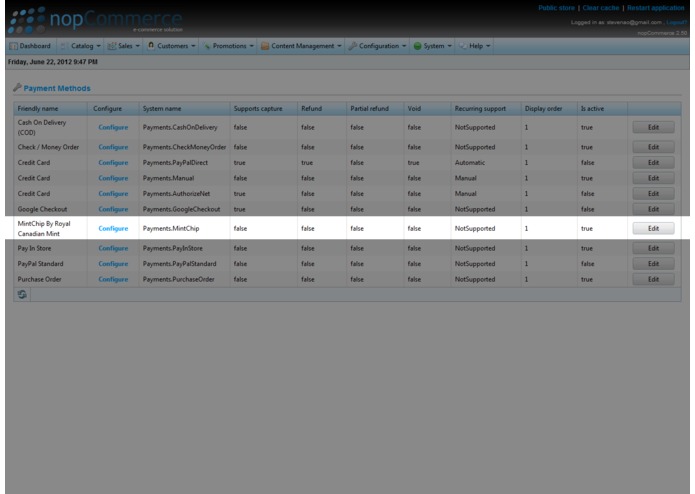Image resolution: width=695 pixels, height=494 pixels.
Task: Edit the Cash On Delivery row
Action: click(653, 127)
